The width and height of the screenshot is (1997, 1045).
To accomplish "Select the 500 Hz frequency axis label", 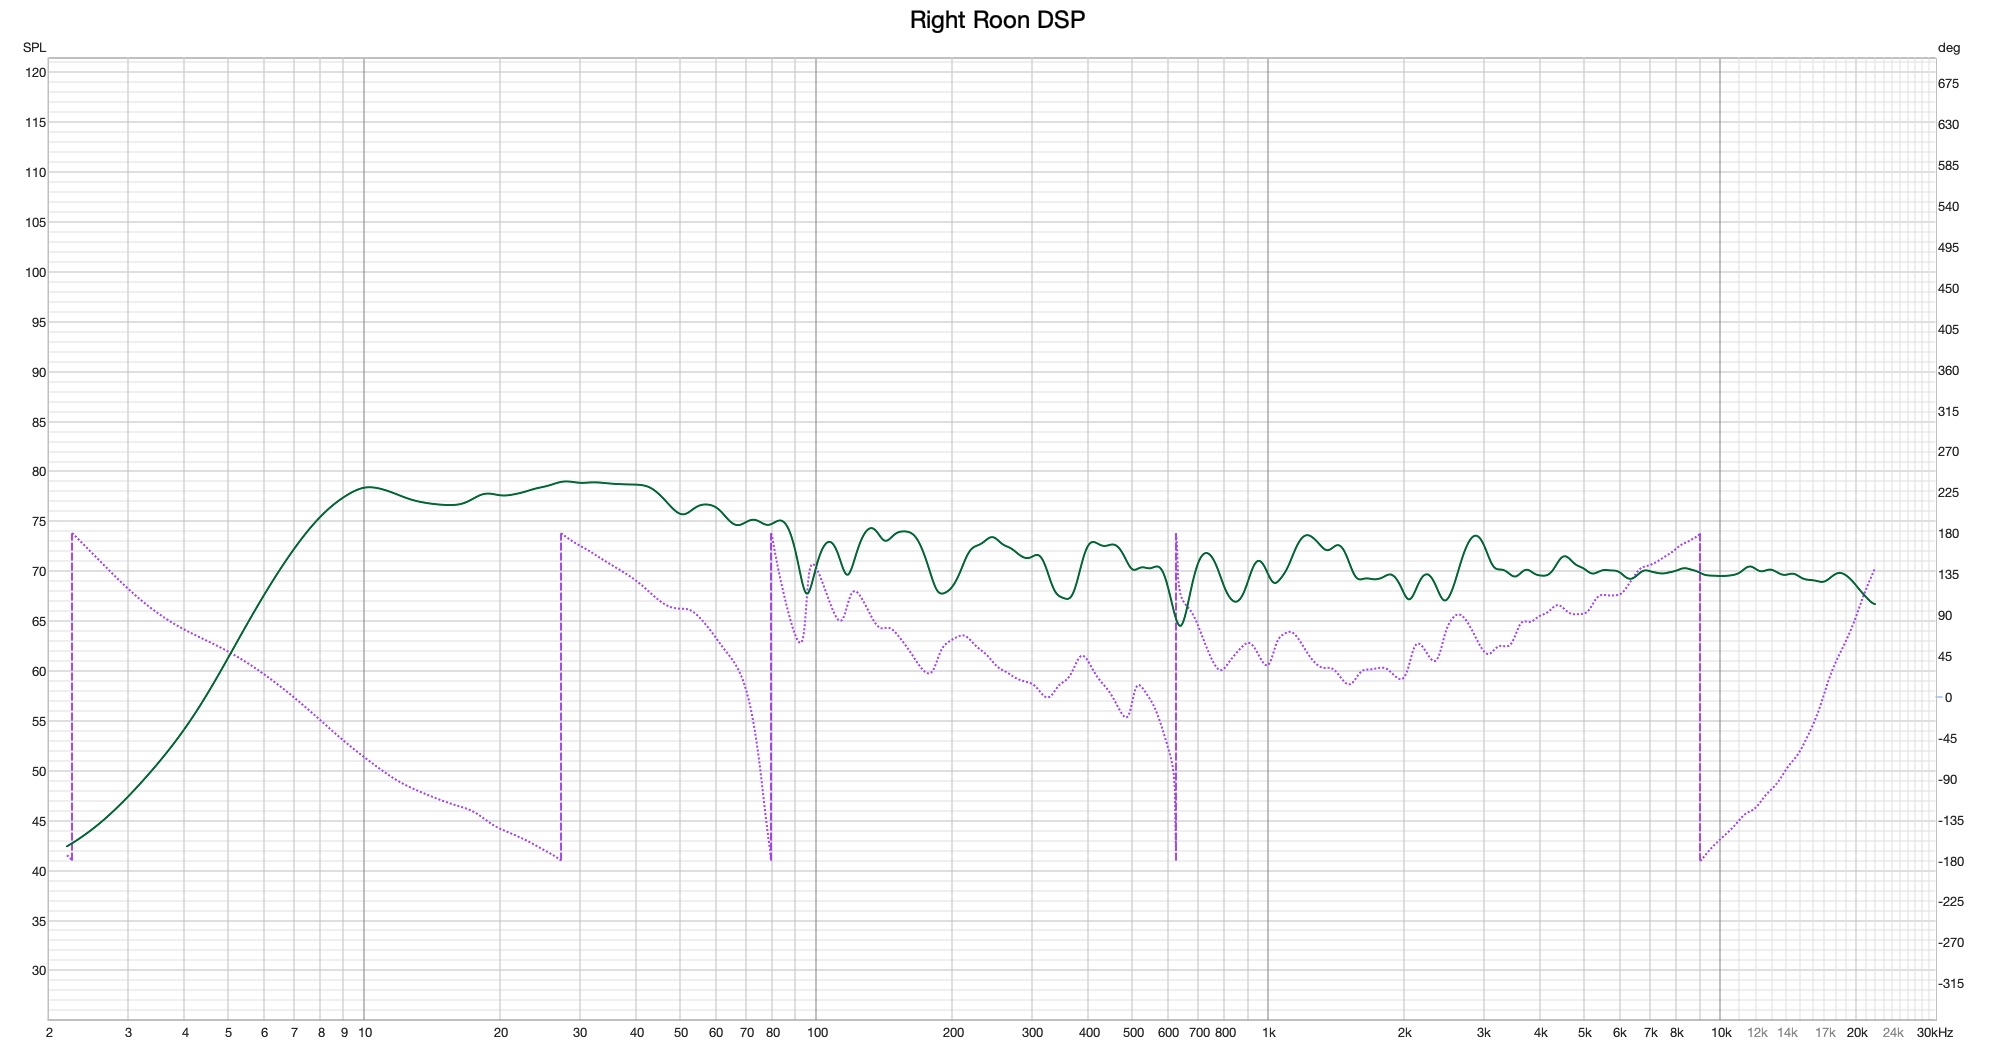I will (x=1133, y=1033).
